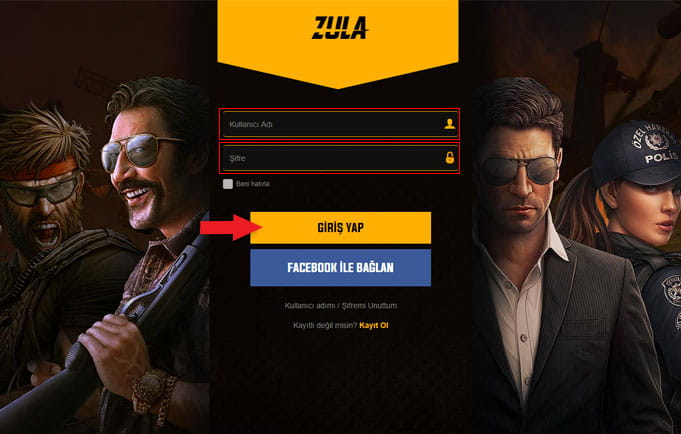The image size is (681, 434).
Task: Click the red arrow pointing to Giriş Yap
Action: [x=231, y=227]
